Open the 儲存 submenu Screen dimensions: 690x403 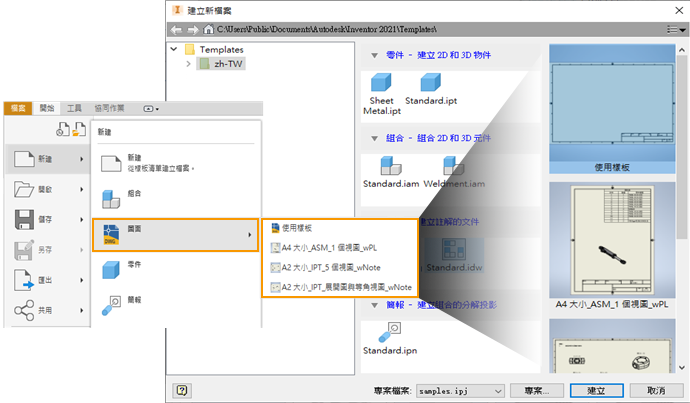coord(48,220)
